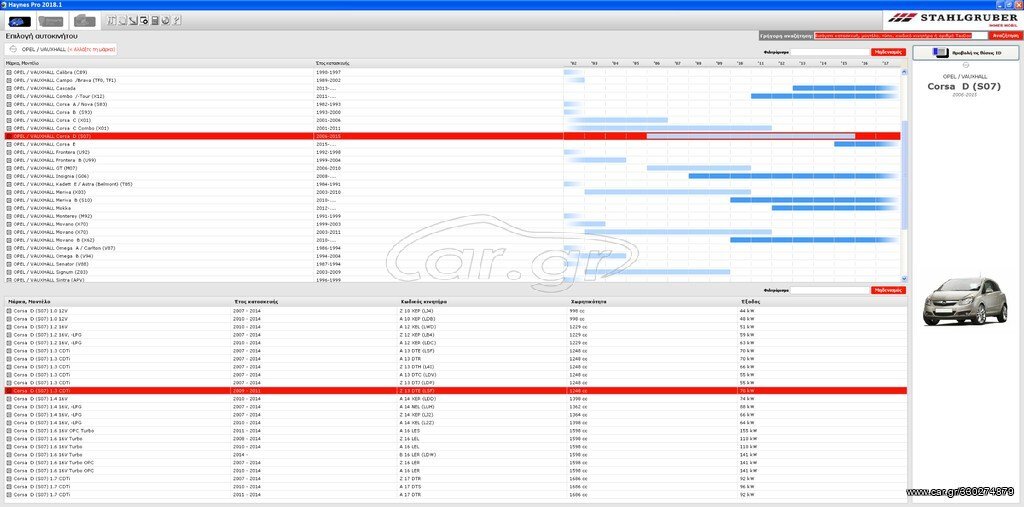Click icon beside OPEL / VAUXHALL Cascada row
The height and width of the screenshot is (507, 1024).
click(x=8, y=88)
